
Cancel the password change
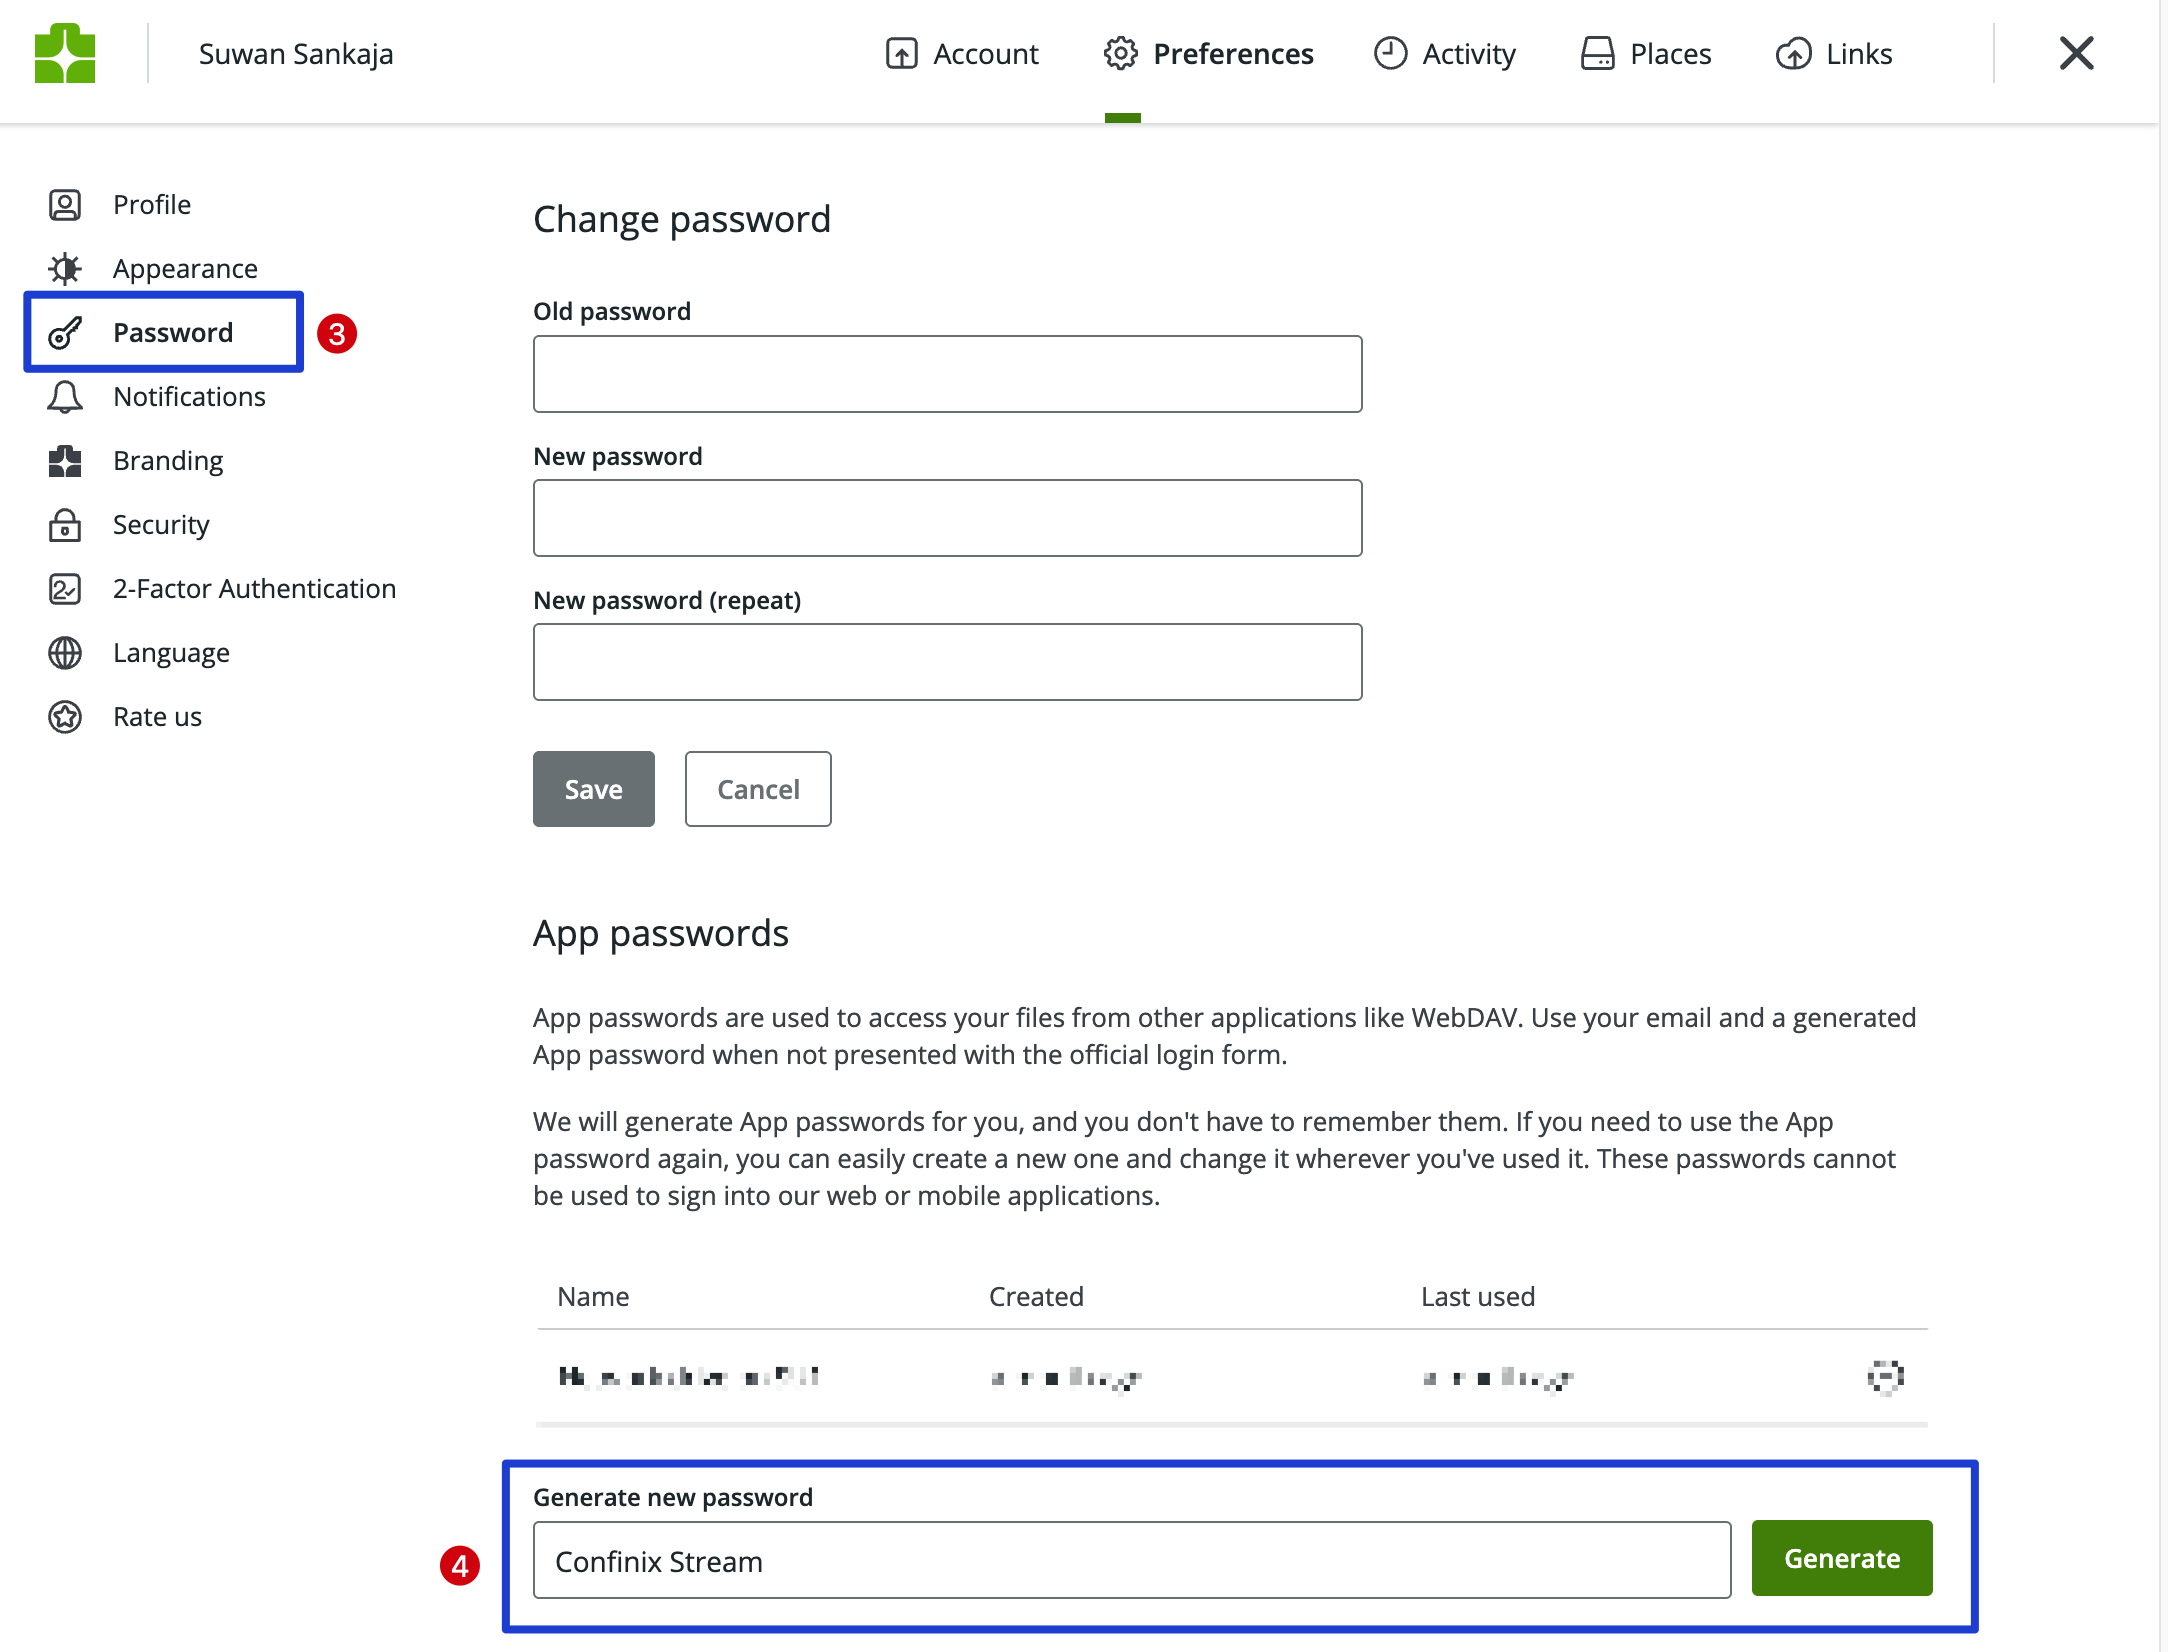pyautogui.click(x=757, y=789)
